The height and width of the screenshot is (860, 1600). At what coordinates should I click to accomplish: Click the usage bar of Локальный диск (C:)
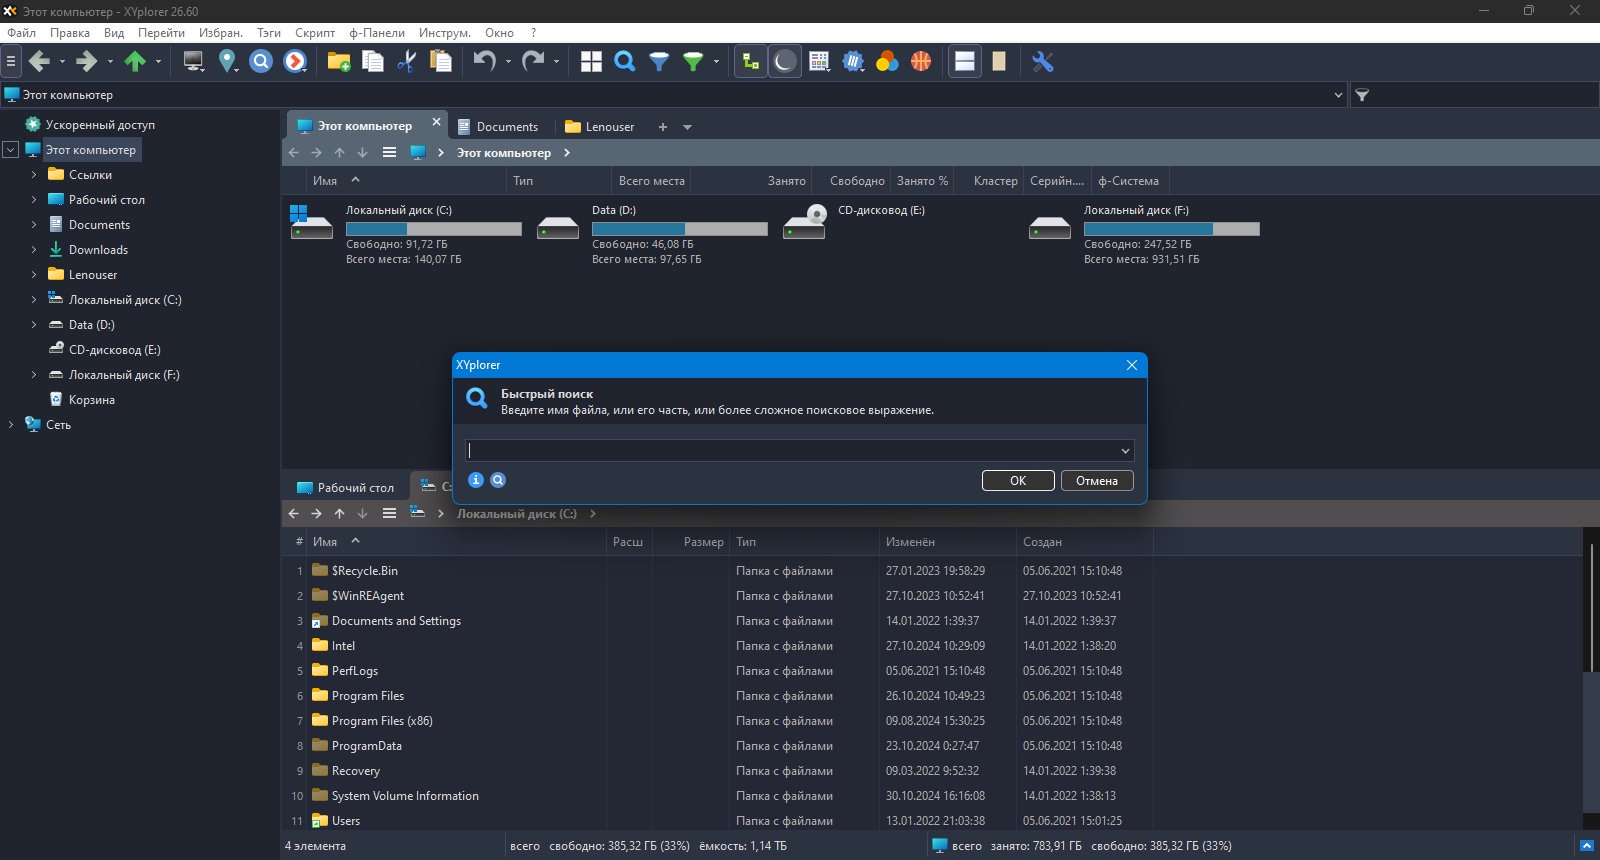pos(434,229)
